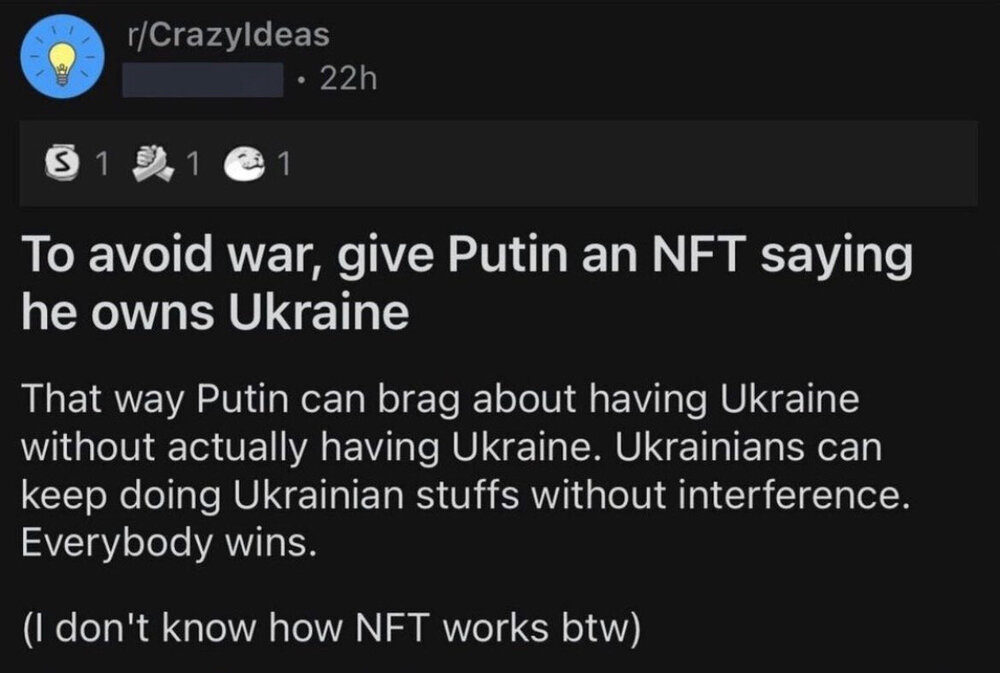The width and height of the screenshot is (1000, 673).
Task: Click the 22h post timestamp
Action: click(343, 78)
